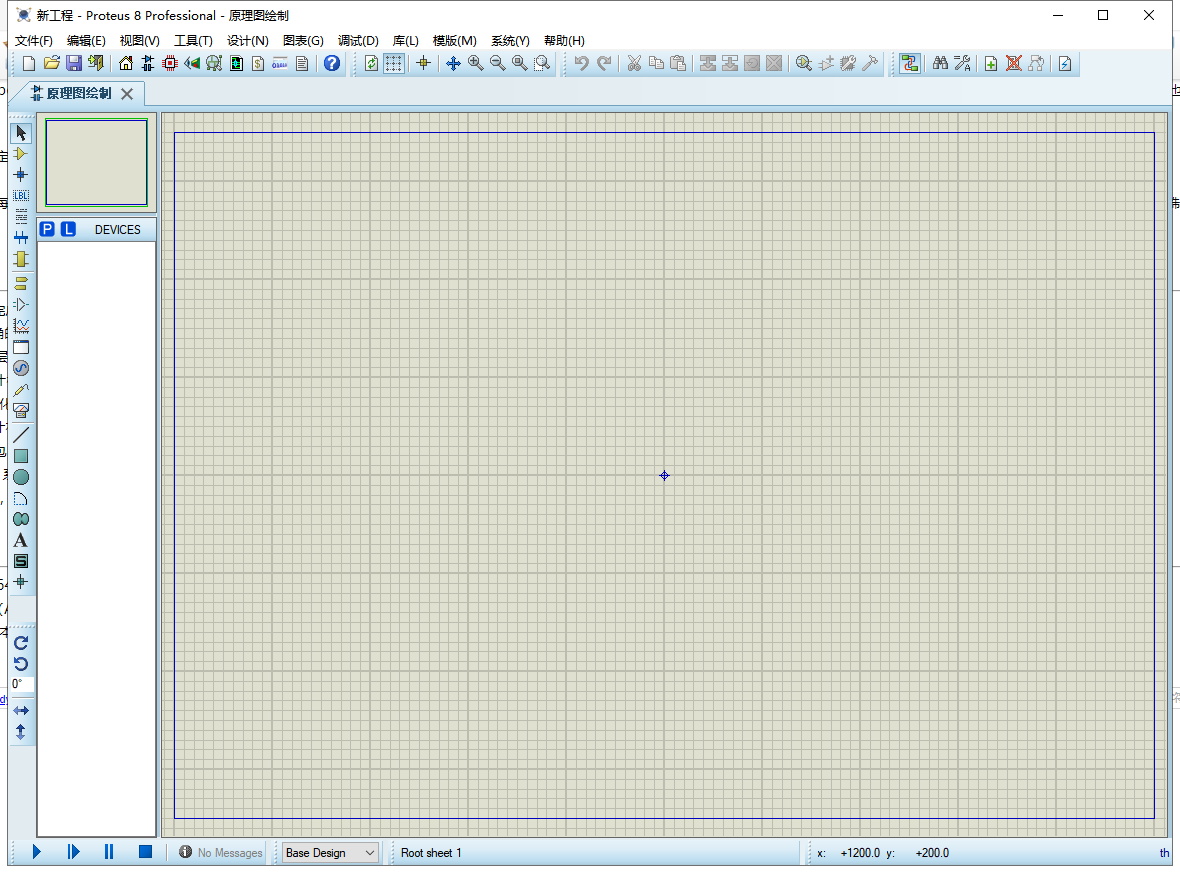Viewport: 1180px width, 873px height.
Task: Open the Base Design variant dropdown
Action: click(x=329, y=853)
